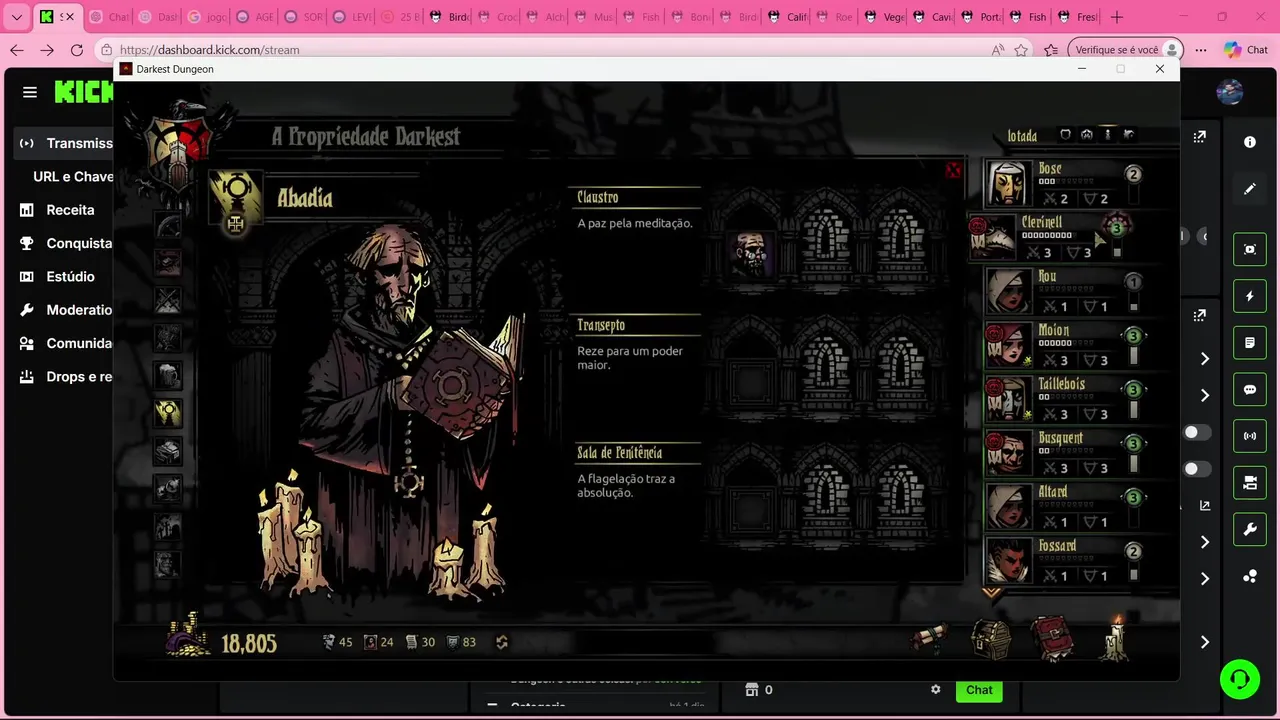1280x720 pixels.
Task: Open Drops e recompensas in Kick sidebar
Action: tap(65, 377)
